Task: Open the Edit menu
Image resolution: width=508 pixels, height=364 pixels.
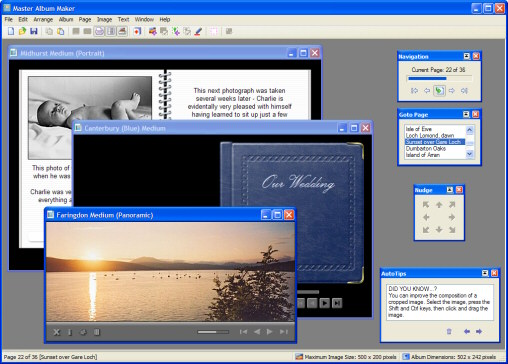Action: click(23, 19)
